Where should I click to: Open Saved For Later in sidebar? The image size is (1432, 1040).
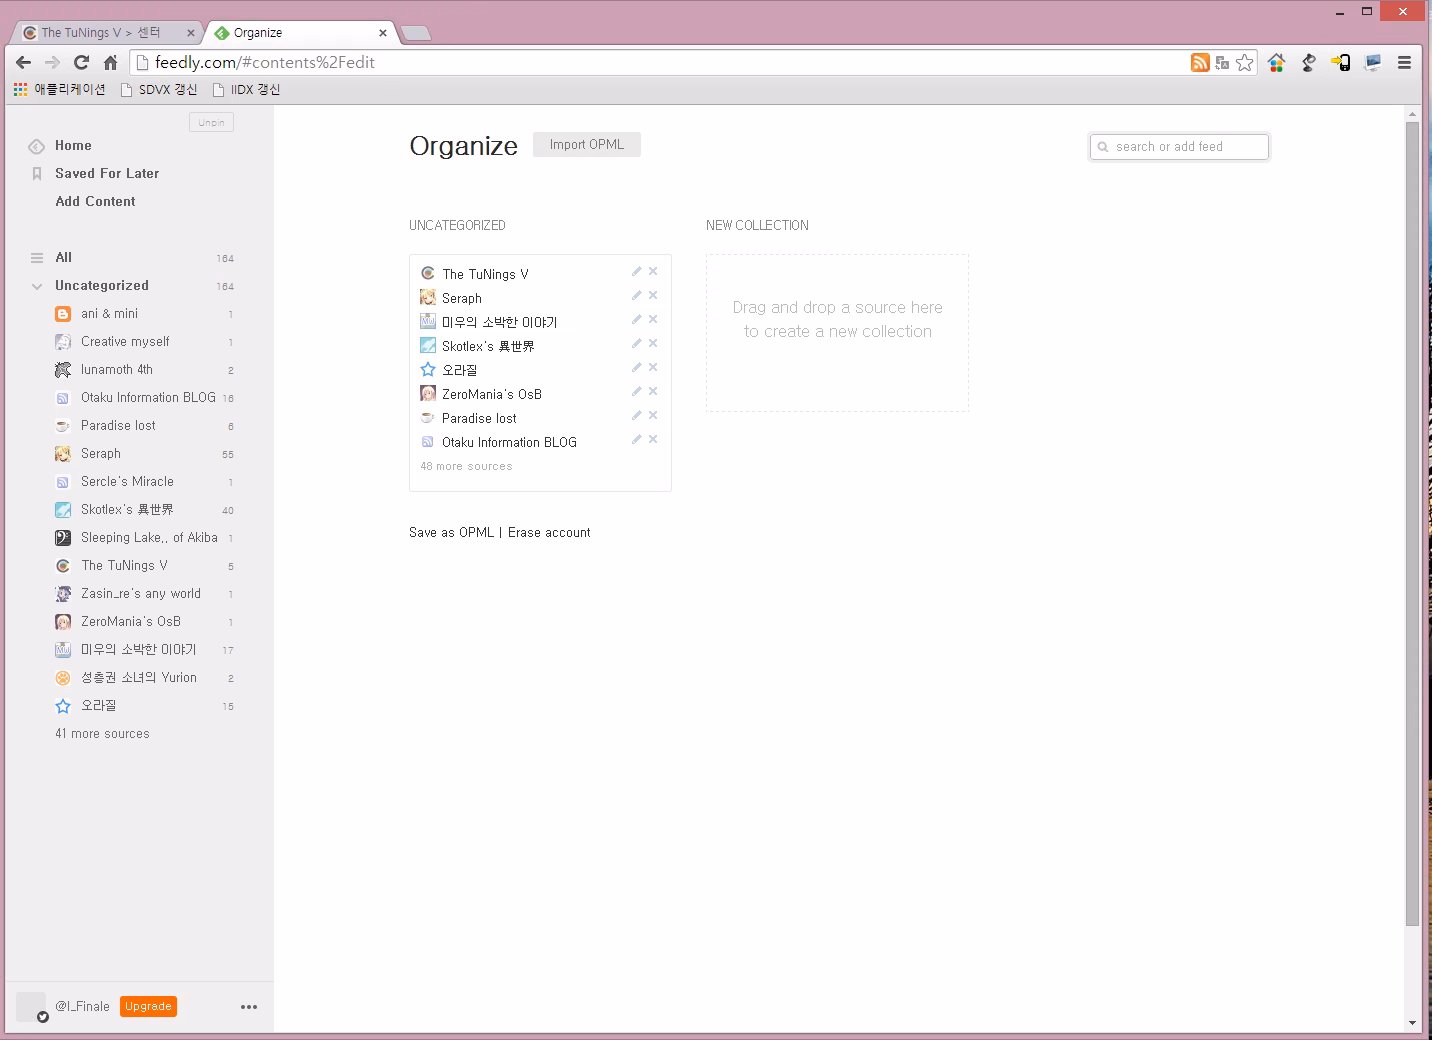[x=107, y=173]
